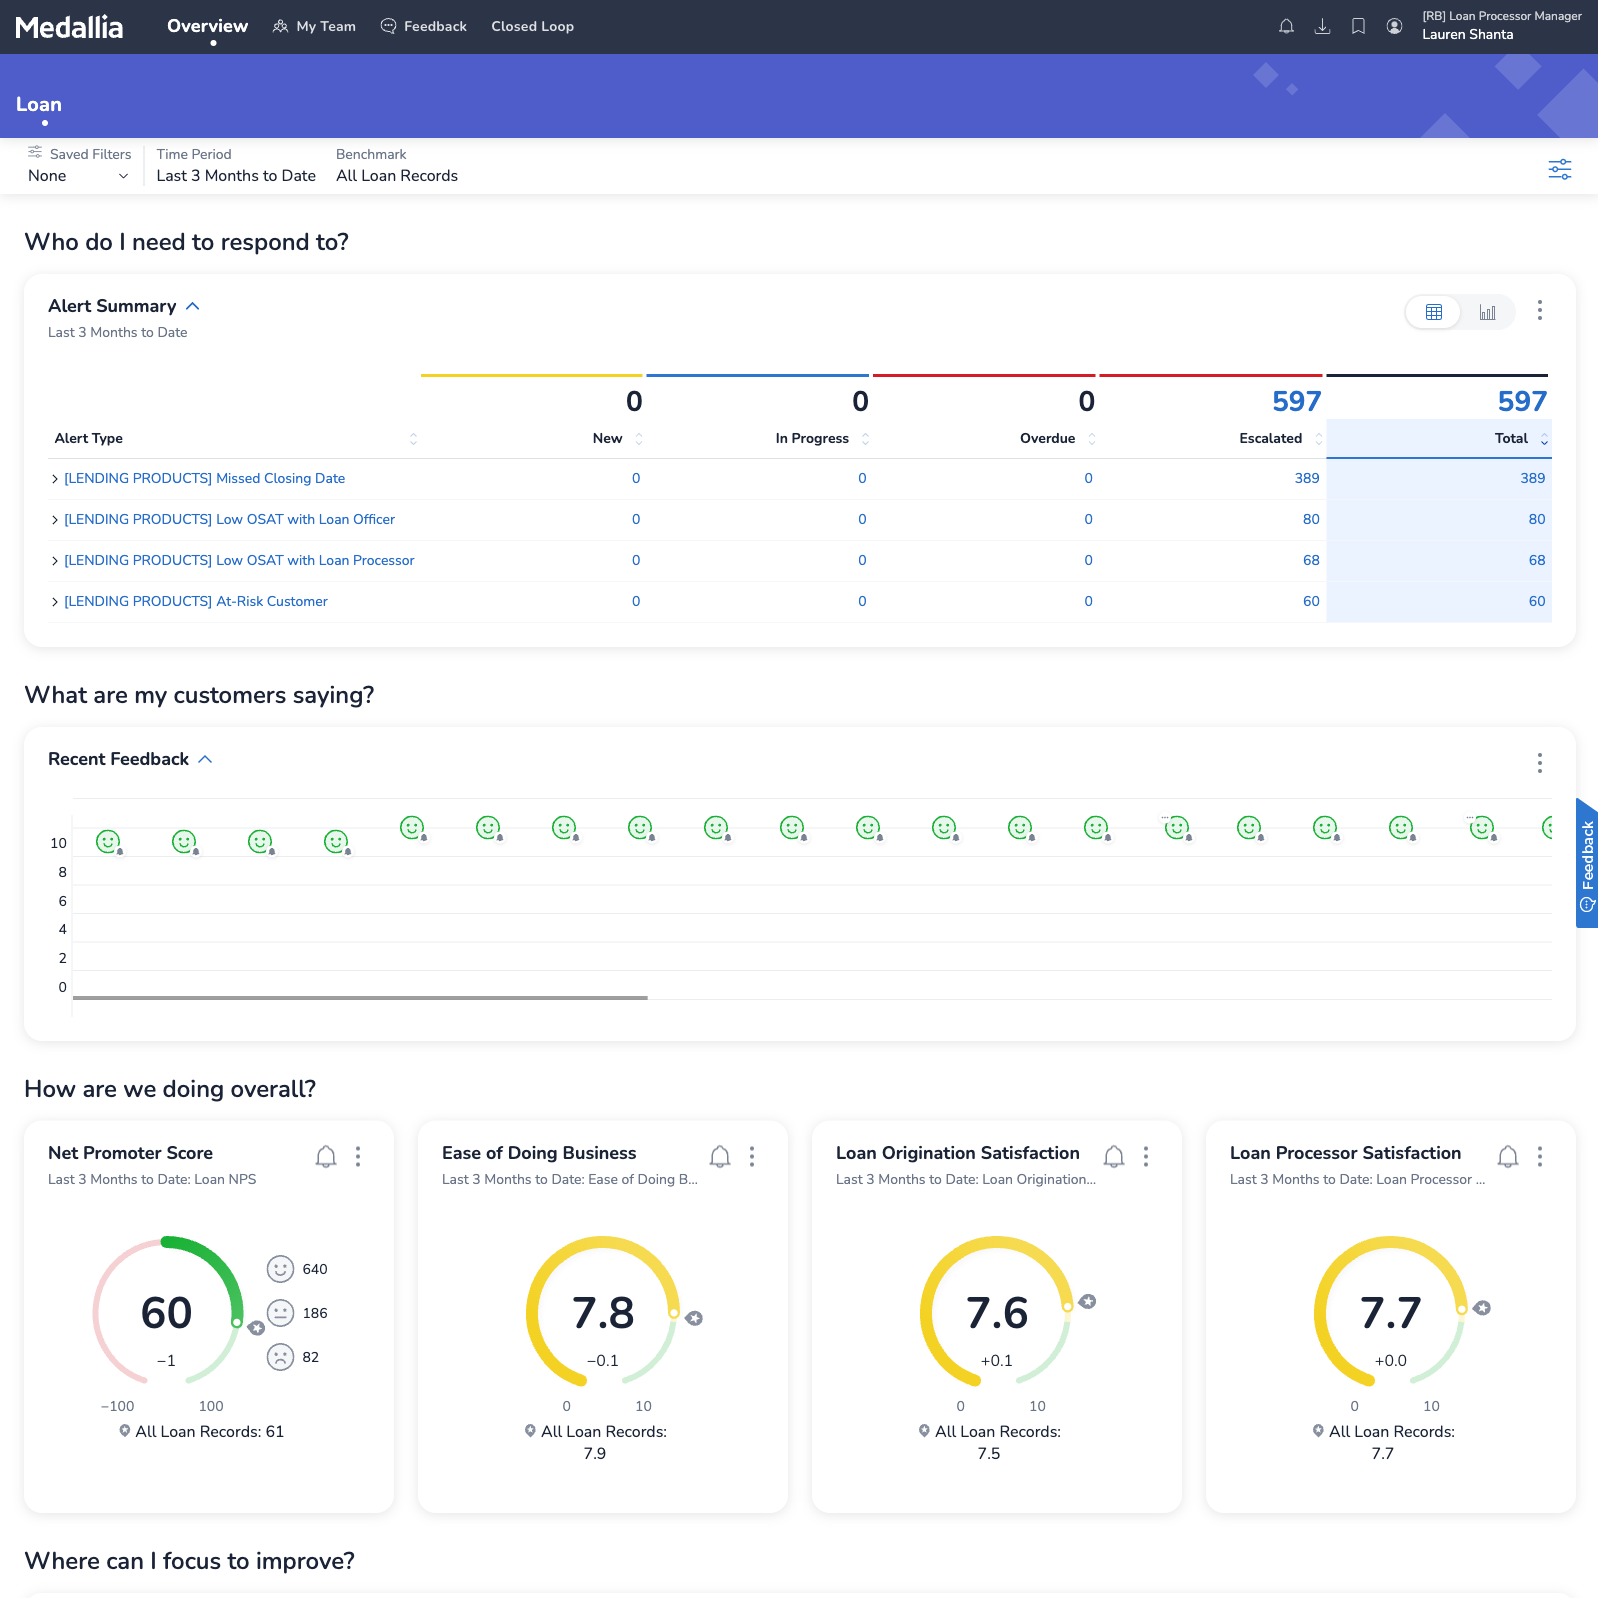This screenshot has height=1598, width=1598.
Task: Switch Alert Summary to bar chart view
Action: coord(1487,312)
